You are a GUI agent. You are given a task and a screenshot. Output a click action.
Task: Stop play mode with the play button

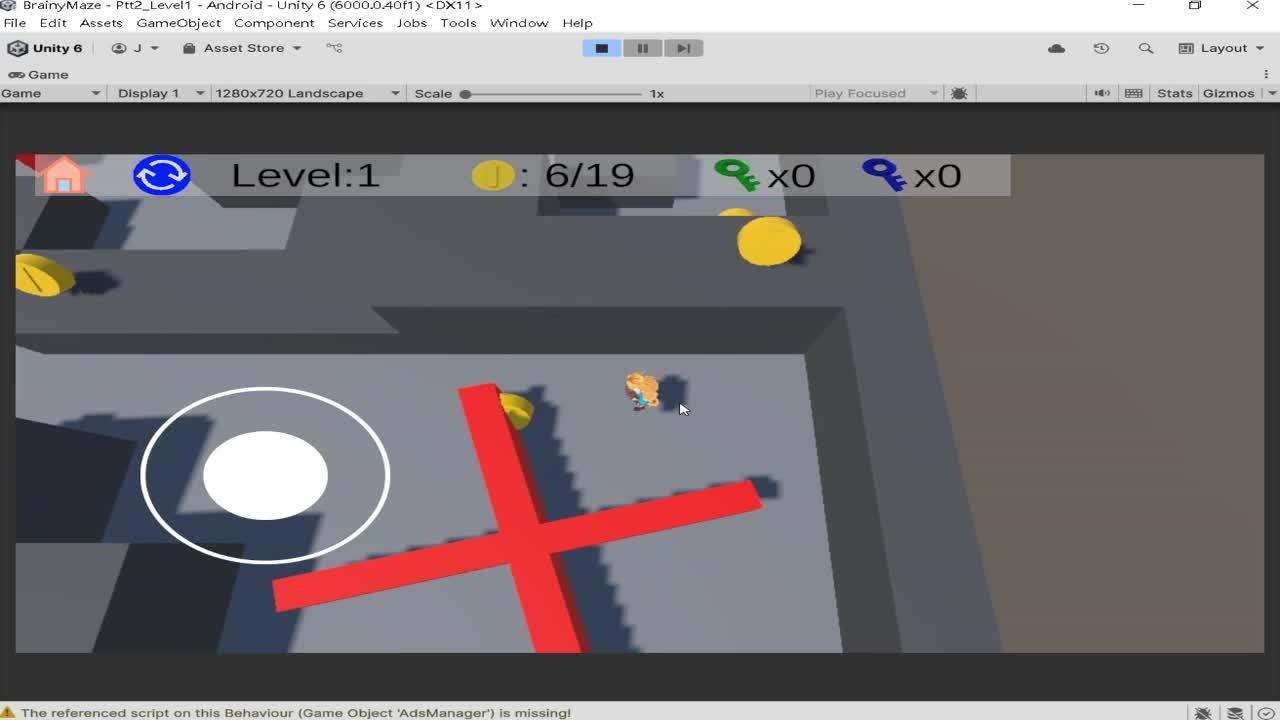pos(602,48)
